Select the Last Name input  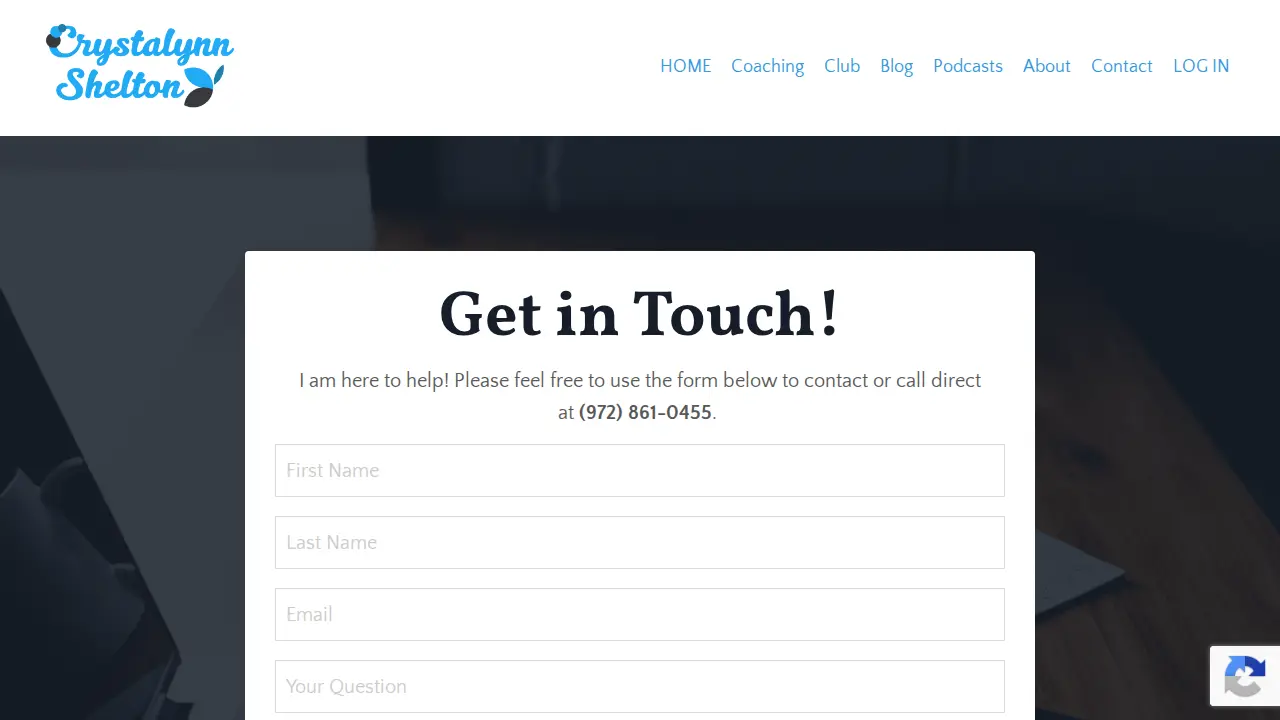[x=640, y=542]
